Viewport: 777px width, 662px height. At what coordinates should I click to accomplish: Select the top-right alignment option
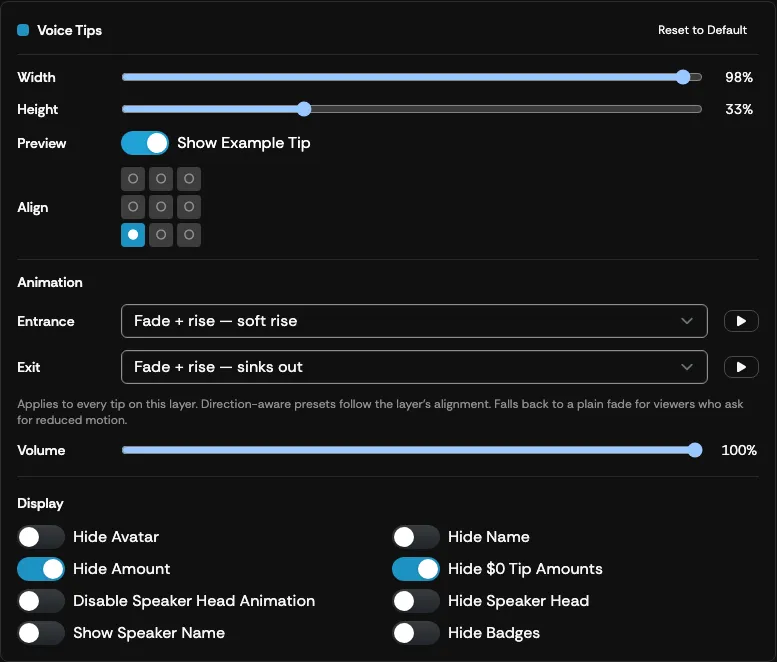click(189, 178)
